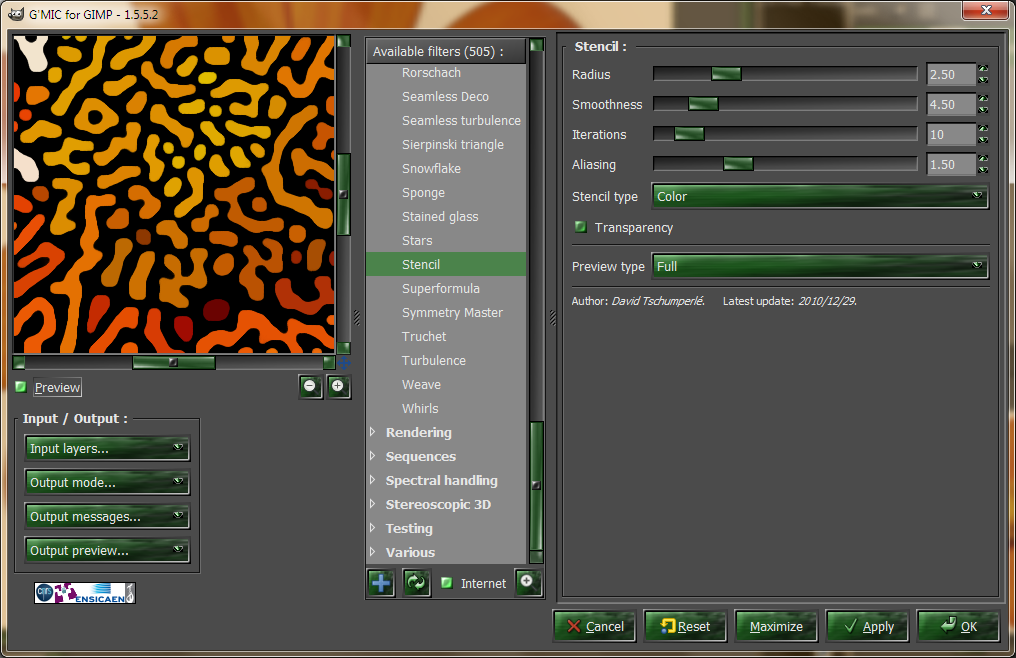Viewport: 1016px width, 658px height.
Task: Toggle the Preview checkbox
Action: point(21,387)
